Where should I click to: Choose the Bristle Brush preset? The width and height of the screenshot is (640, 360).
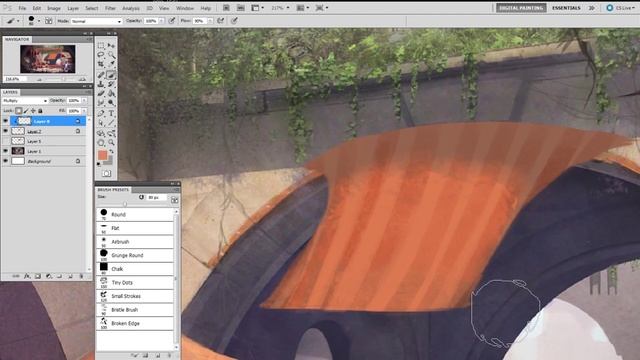(x=135, y=309)
